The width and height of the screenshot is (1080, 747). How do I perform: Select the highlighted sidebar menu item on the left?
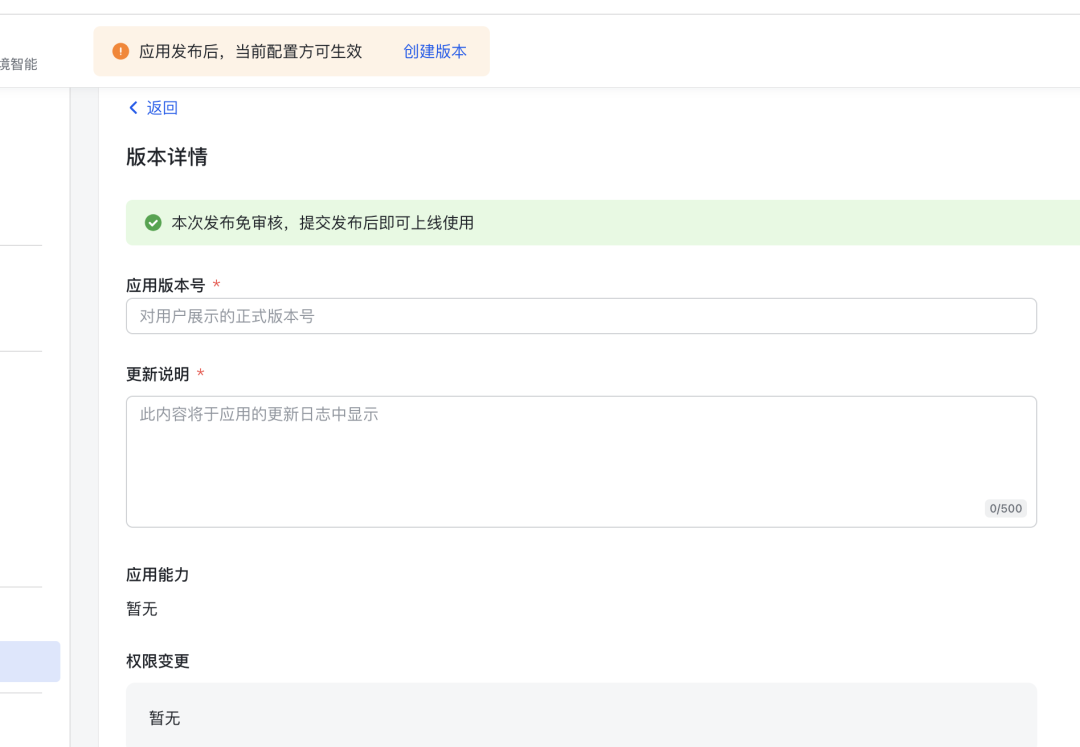pos(30,661)
